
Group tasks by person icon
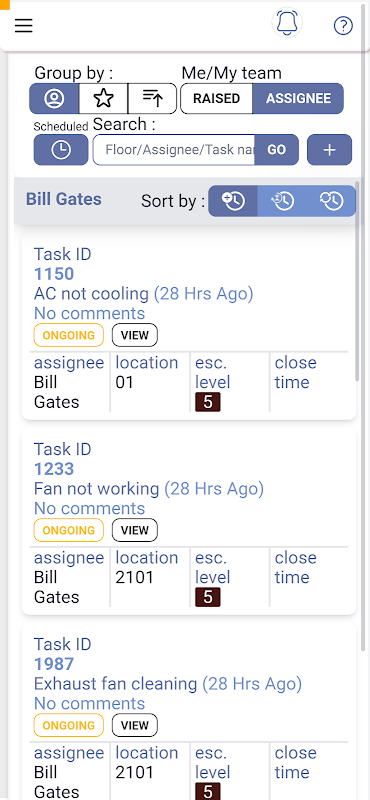[54, 98]
